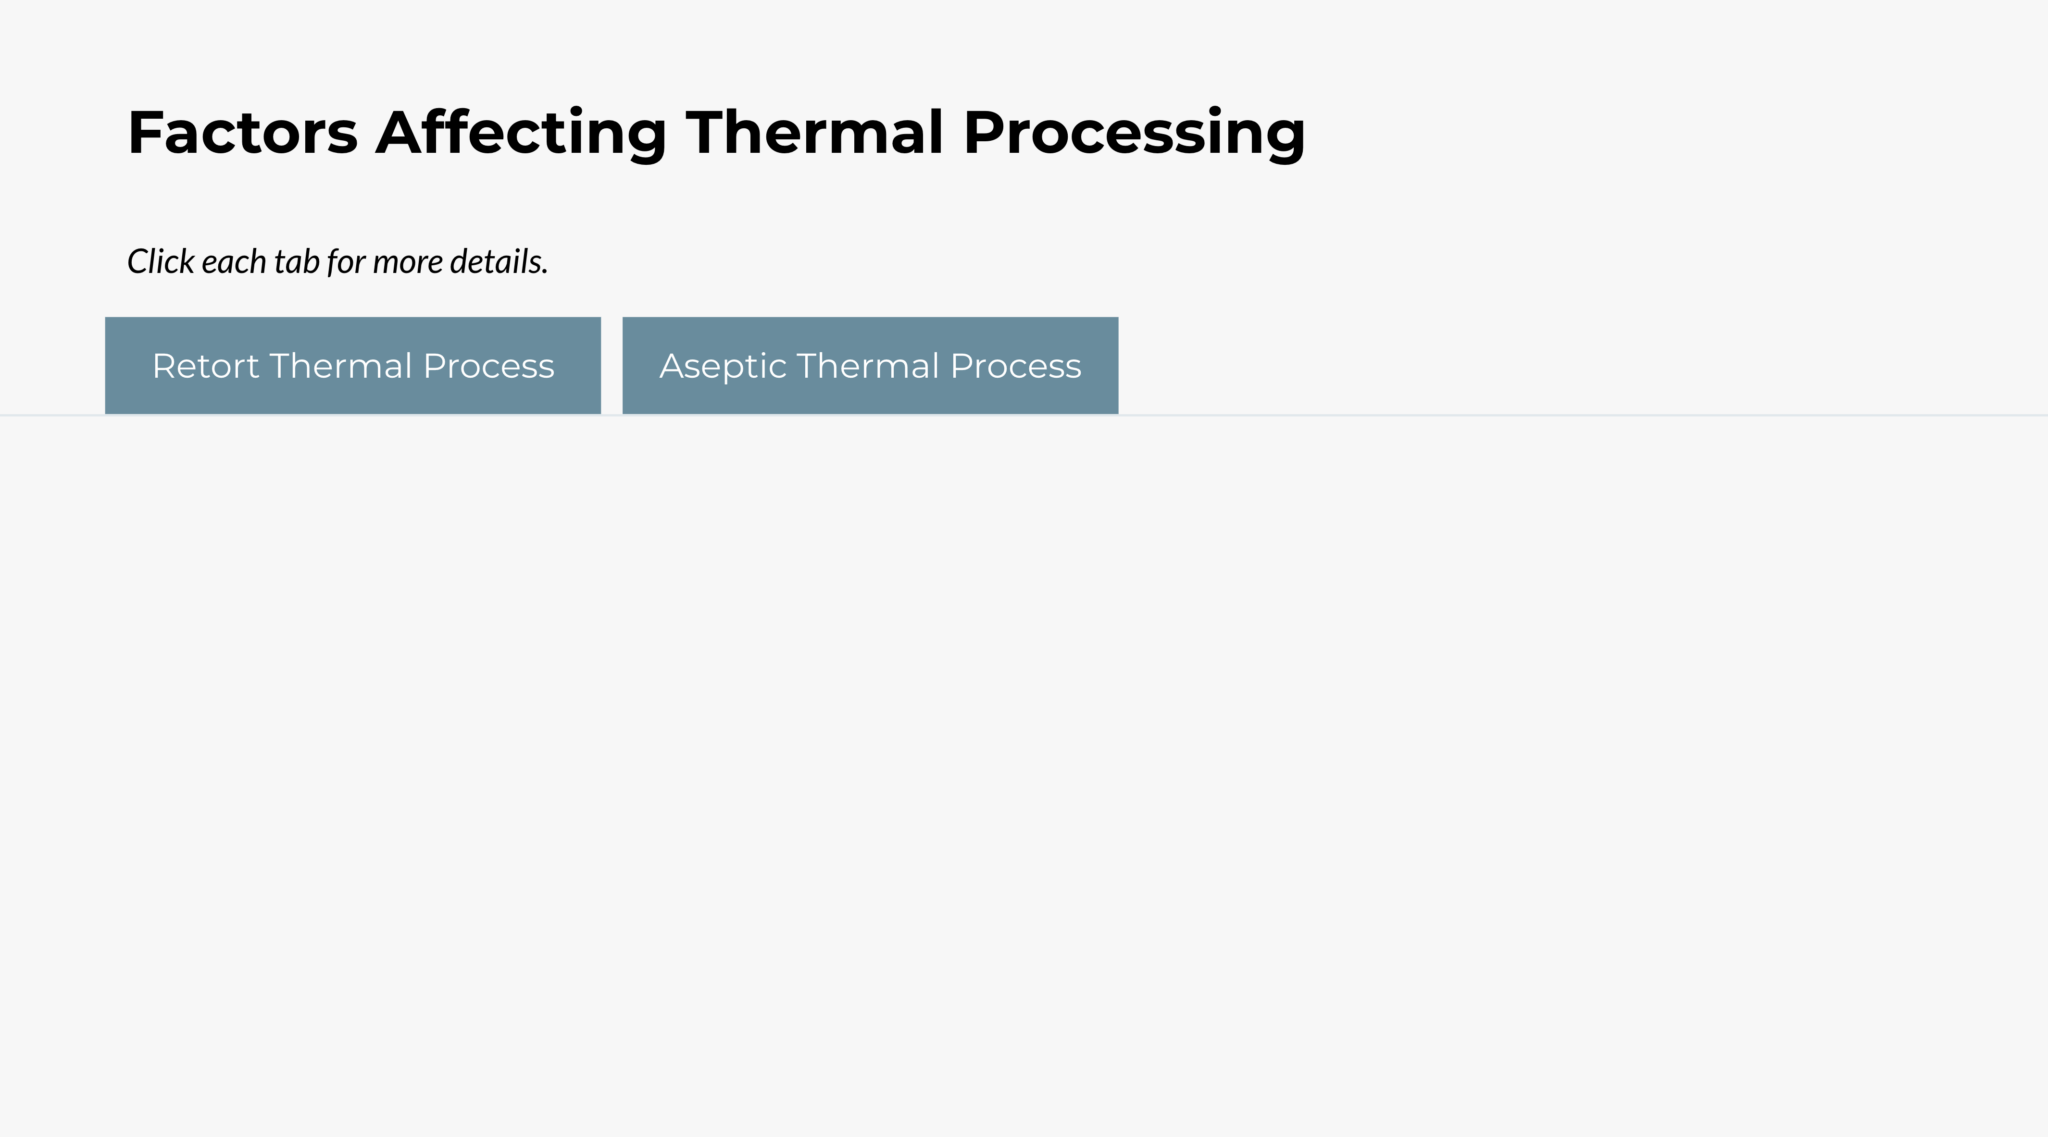
Task: Click the italic instruction text
Action: point(338,261)
